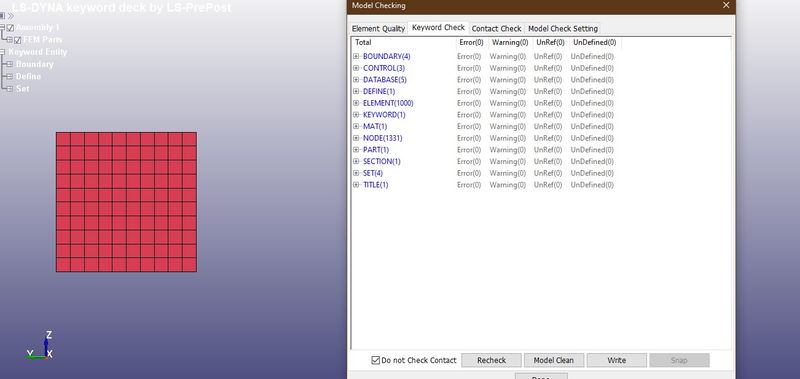Click the Total column header
This screenshot has height=379, width=800.
[x=404, y=42]
